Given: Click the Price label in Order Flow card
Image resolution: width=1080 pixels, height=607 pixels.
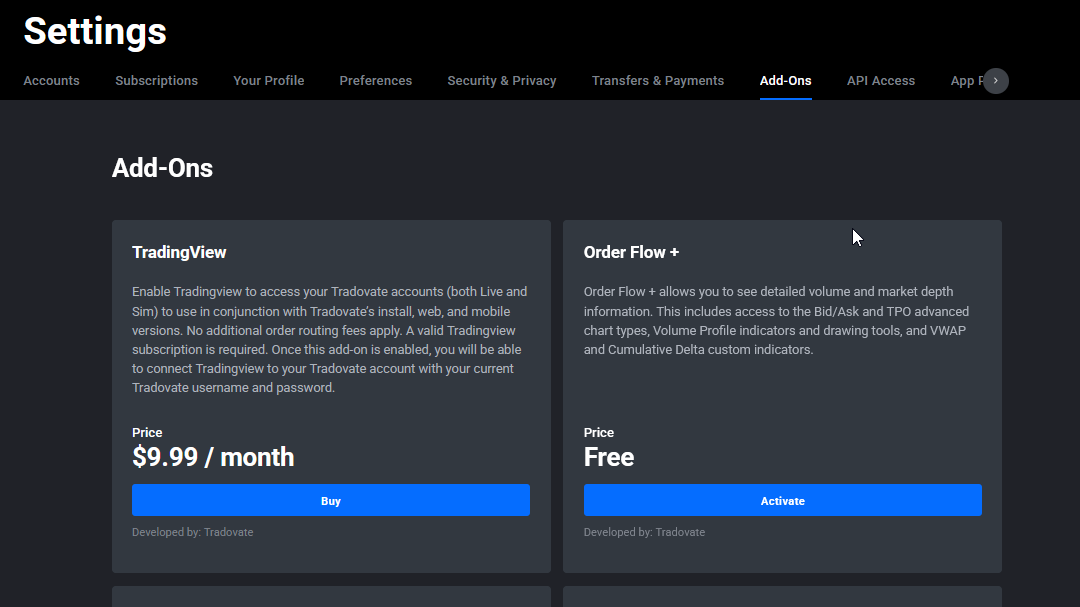Looking at the screenshot, I should click(x=599, y=433).
